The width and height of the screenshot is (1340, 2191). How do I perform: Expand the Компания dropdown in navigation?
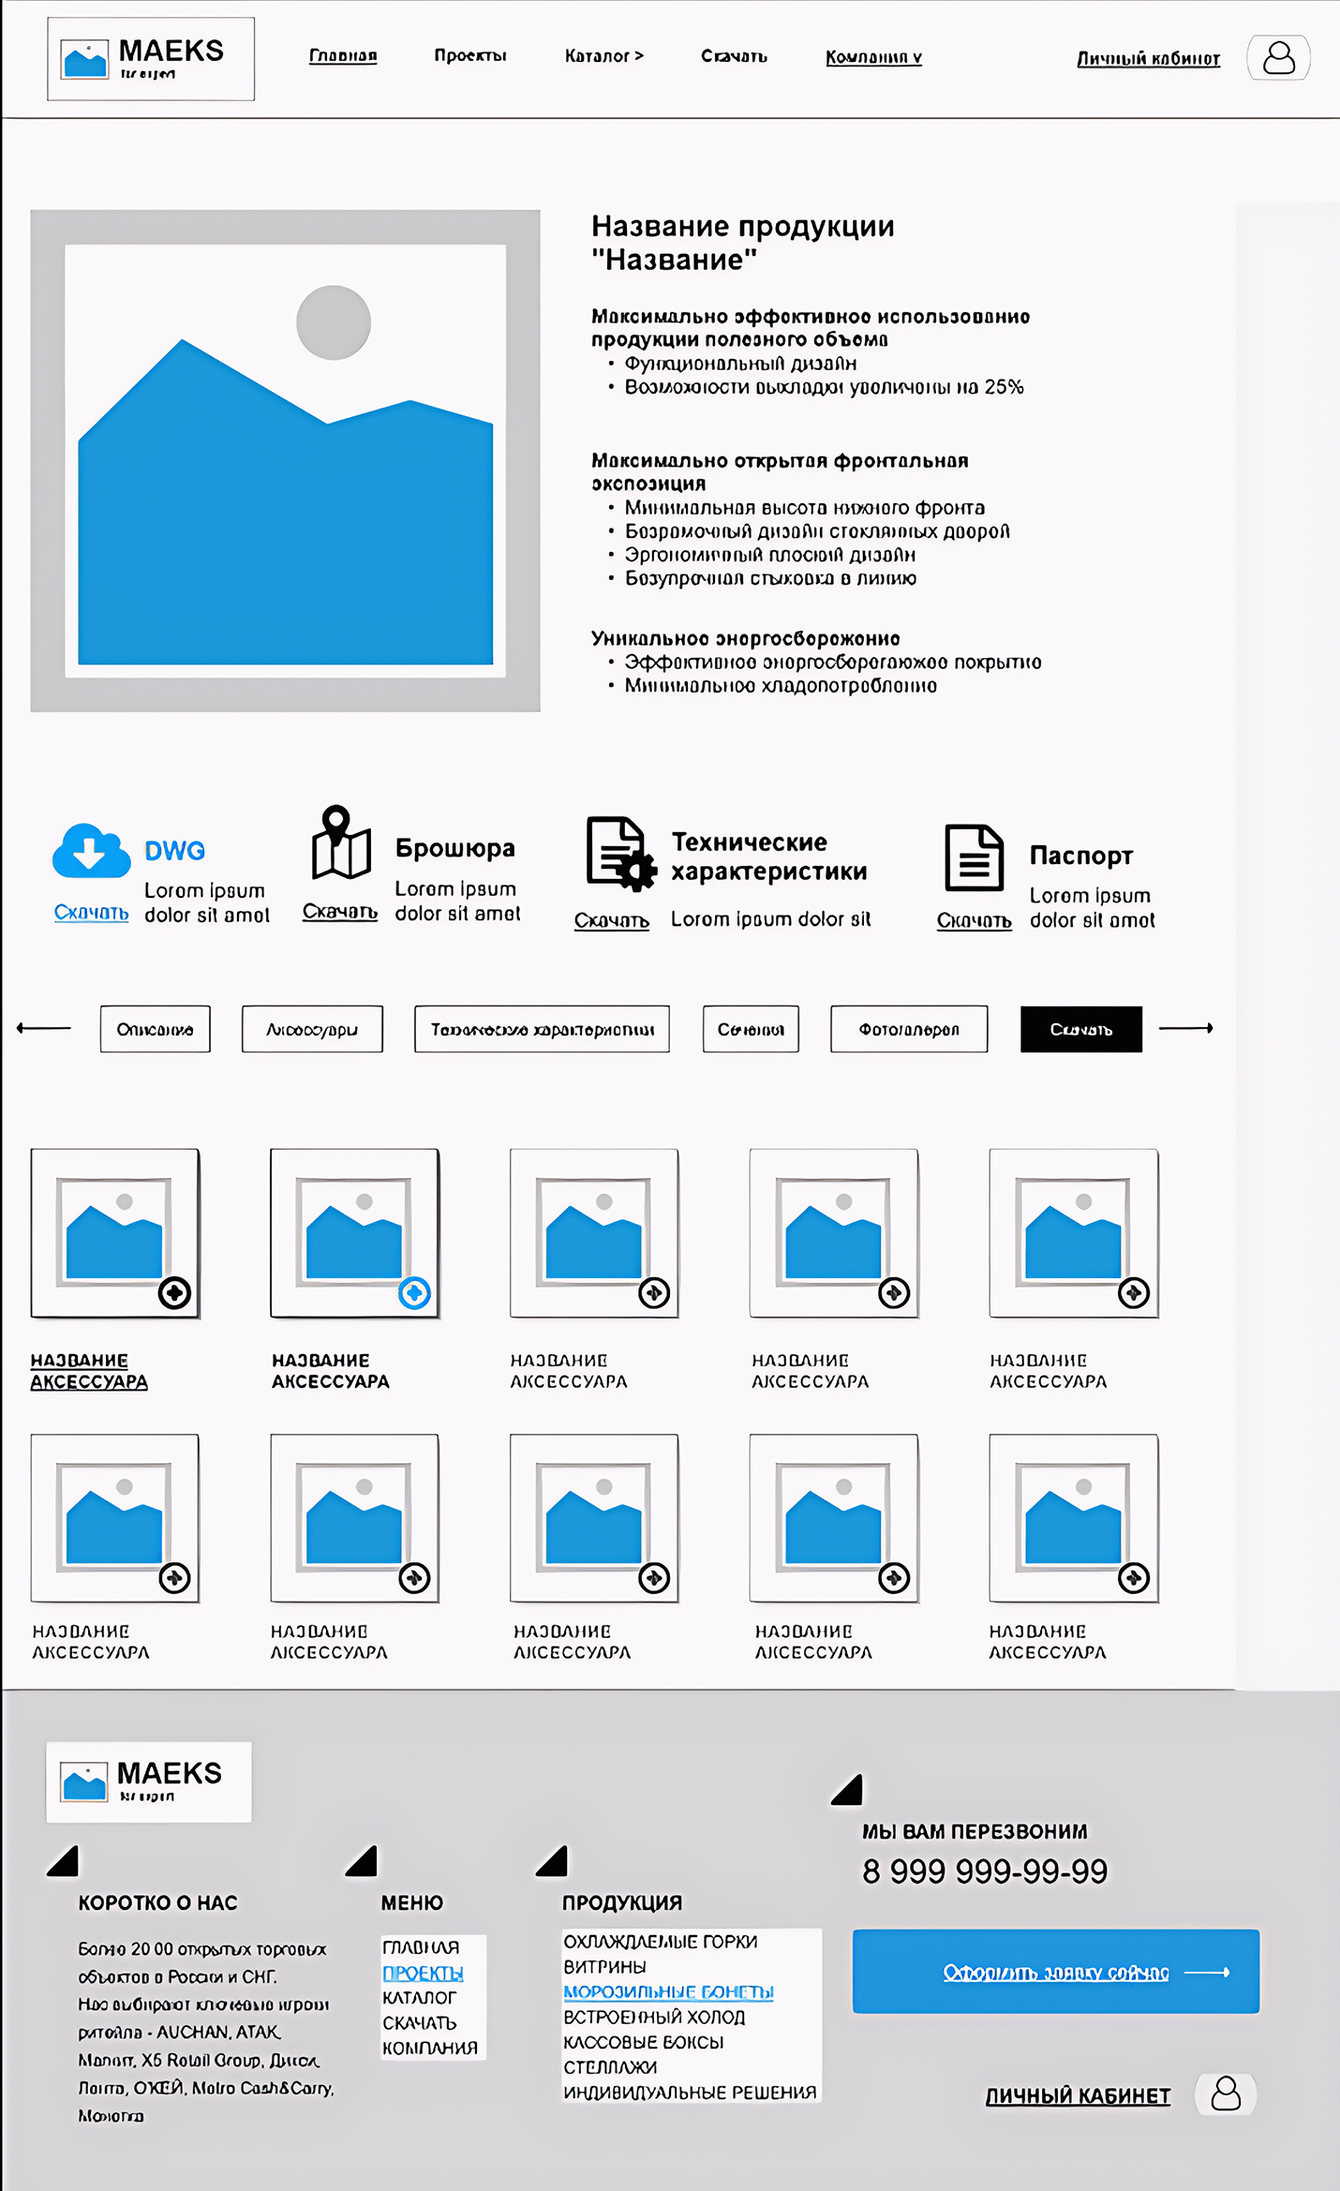[x=873, y=57]
